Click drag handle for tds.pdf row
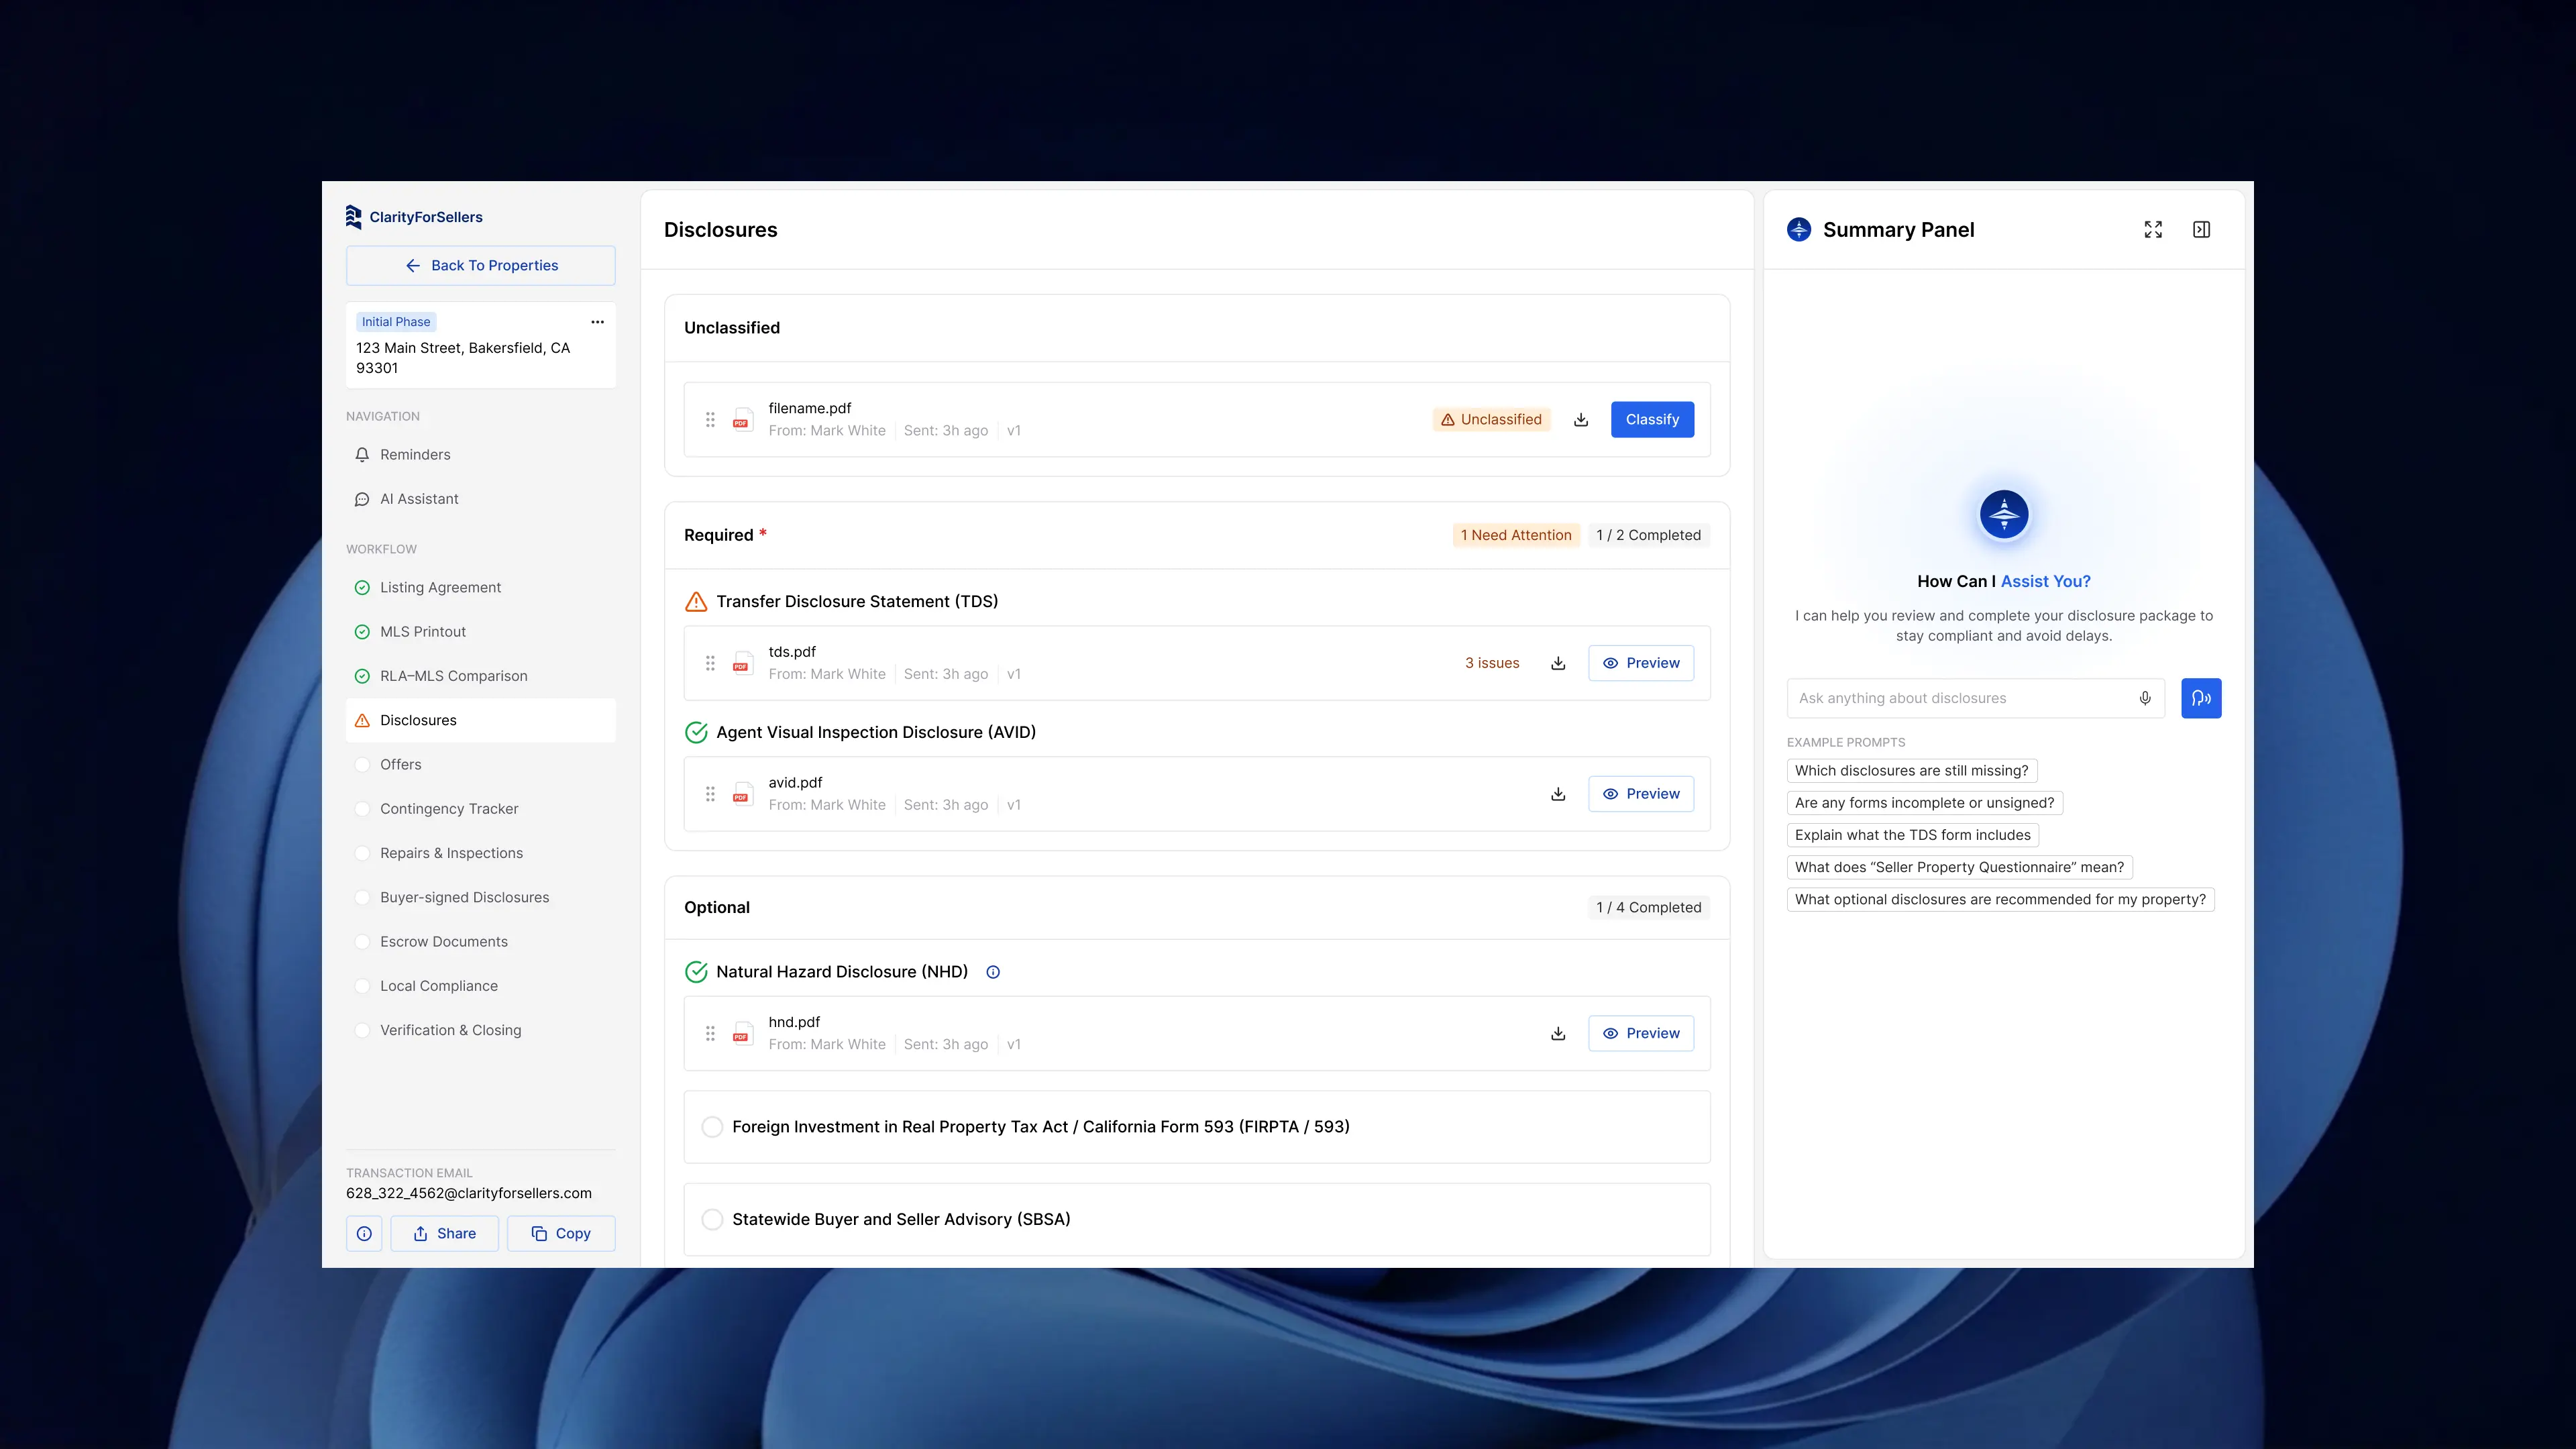 pyautogui.click(x=710, y=663)
